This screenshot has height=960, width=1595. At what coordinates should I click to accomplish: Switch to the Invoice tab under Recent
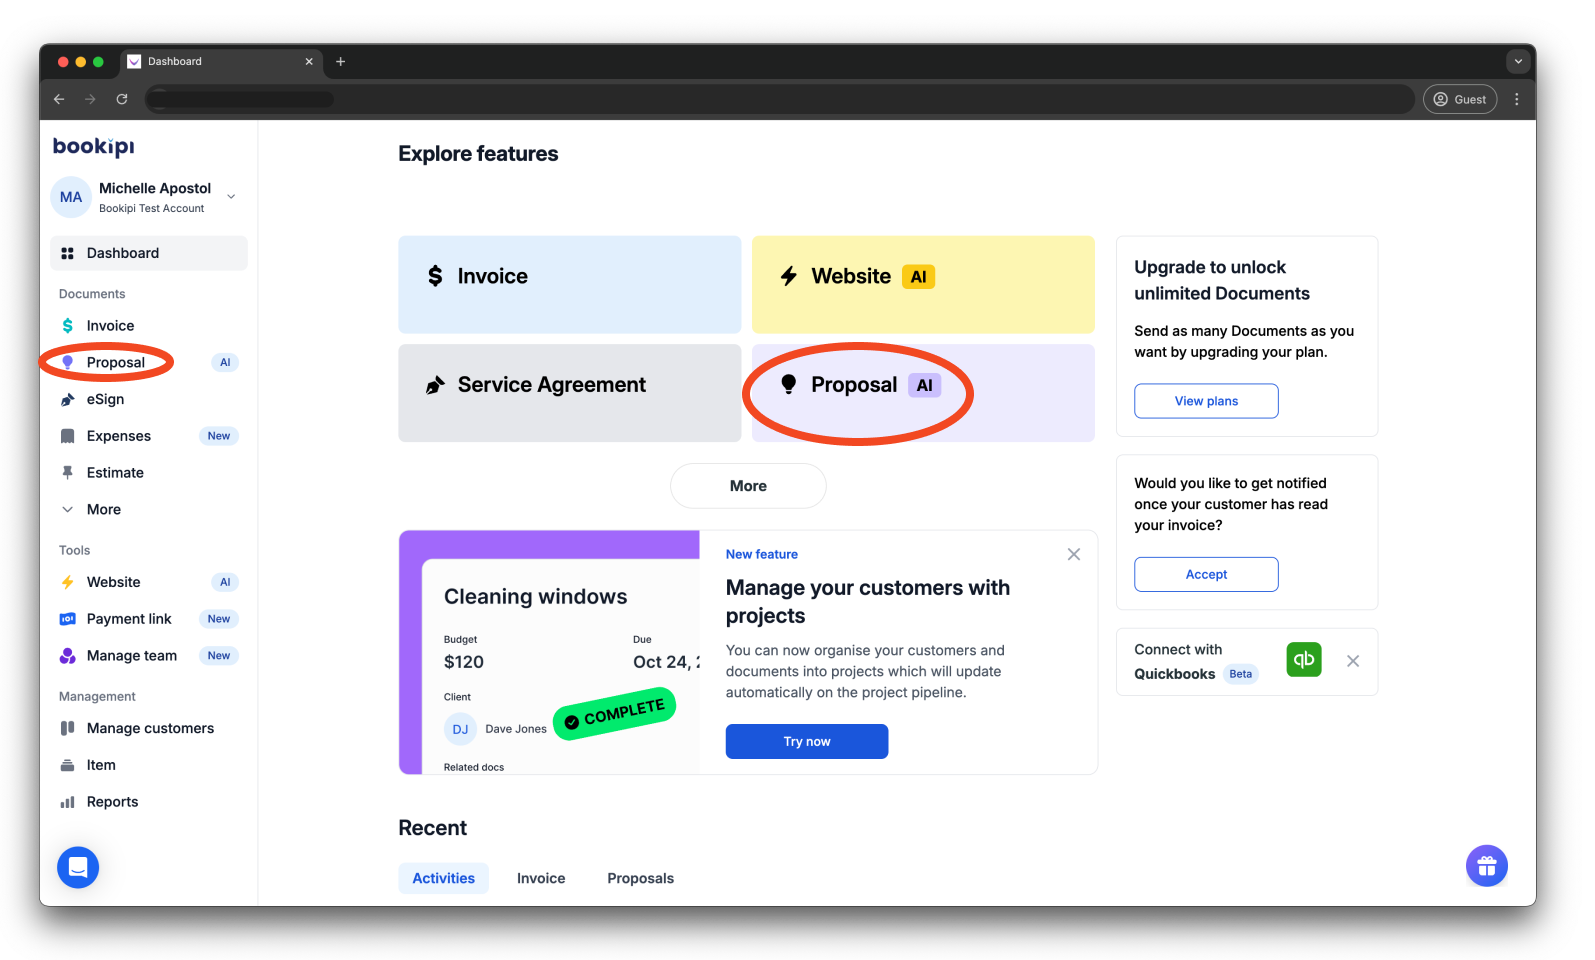pyautogui.click(x=541, y=878)
